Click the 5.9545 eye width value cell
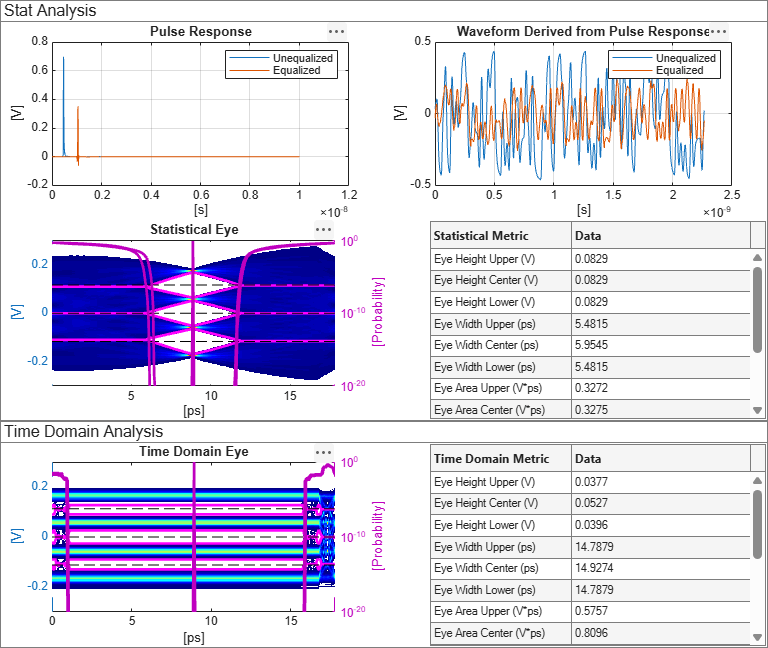768x648 pixels. [660, 345]
